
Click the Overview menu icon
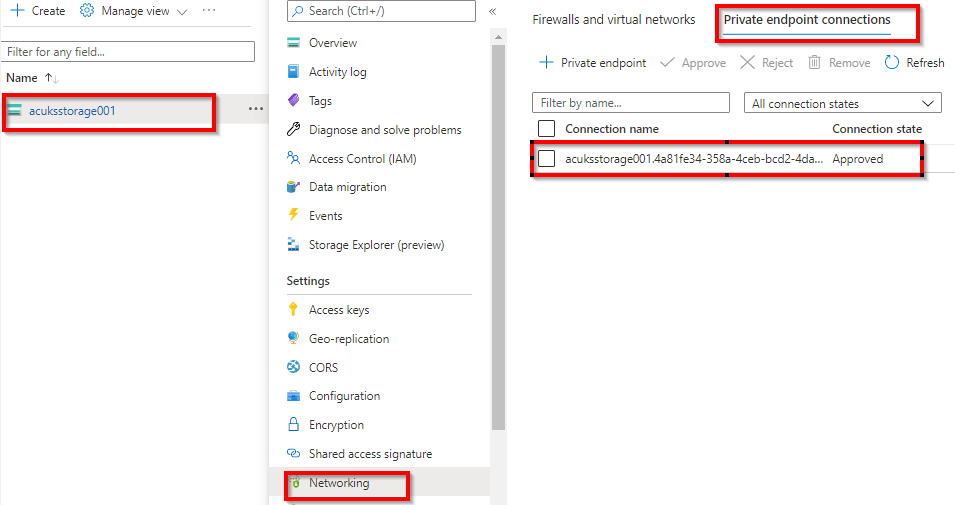pyautogui.click(x=293, y=43)
